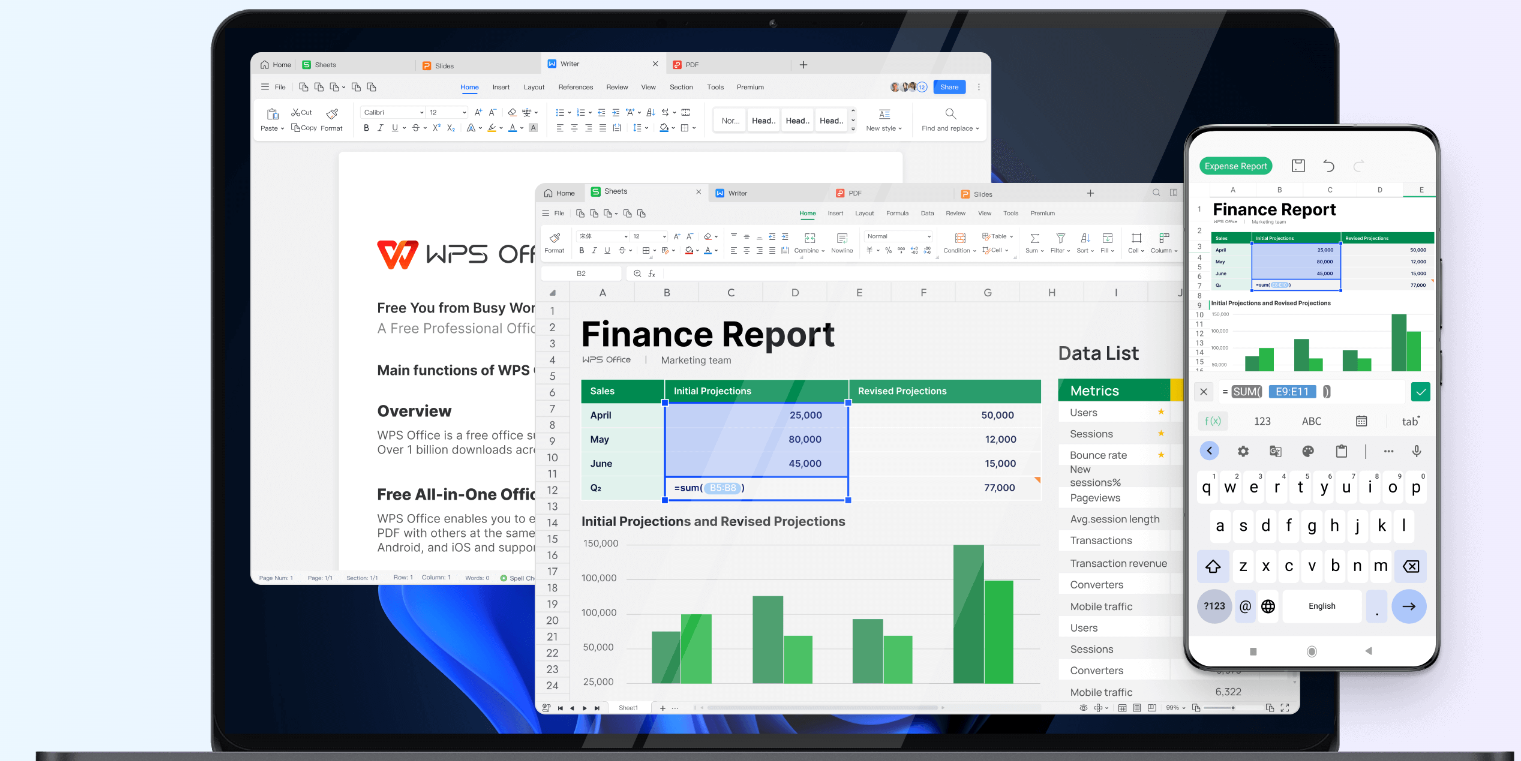Open Combine cells dropdown in Sheets
1521x761 pixels.
[810, 243]
